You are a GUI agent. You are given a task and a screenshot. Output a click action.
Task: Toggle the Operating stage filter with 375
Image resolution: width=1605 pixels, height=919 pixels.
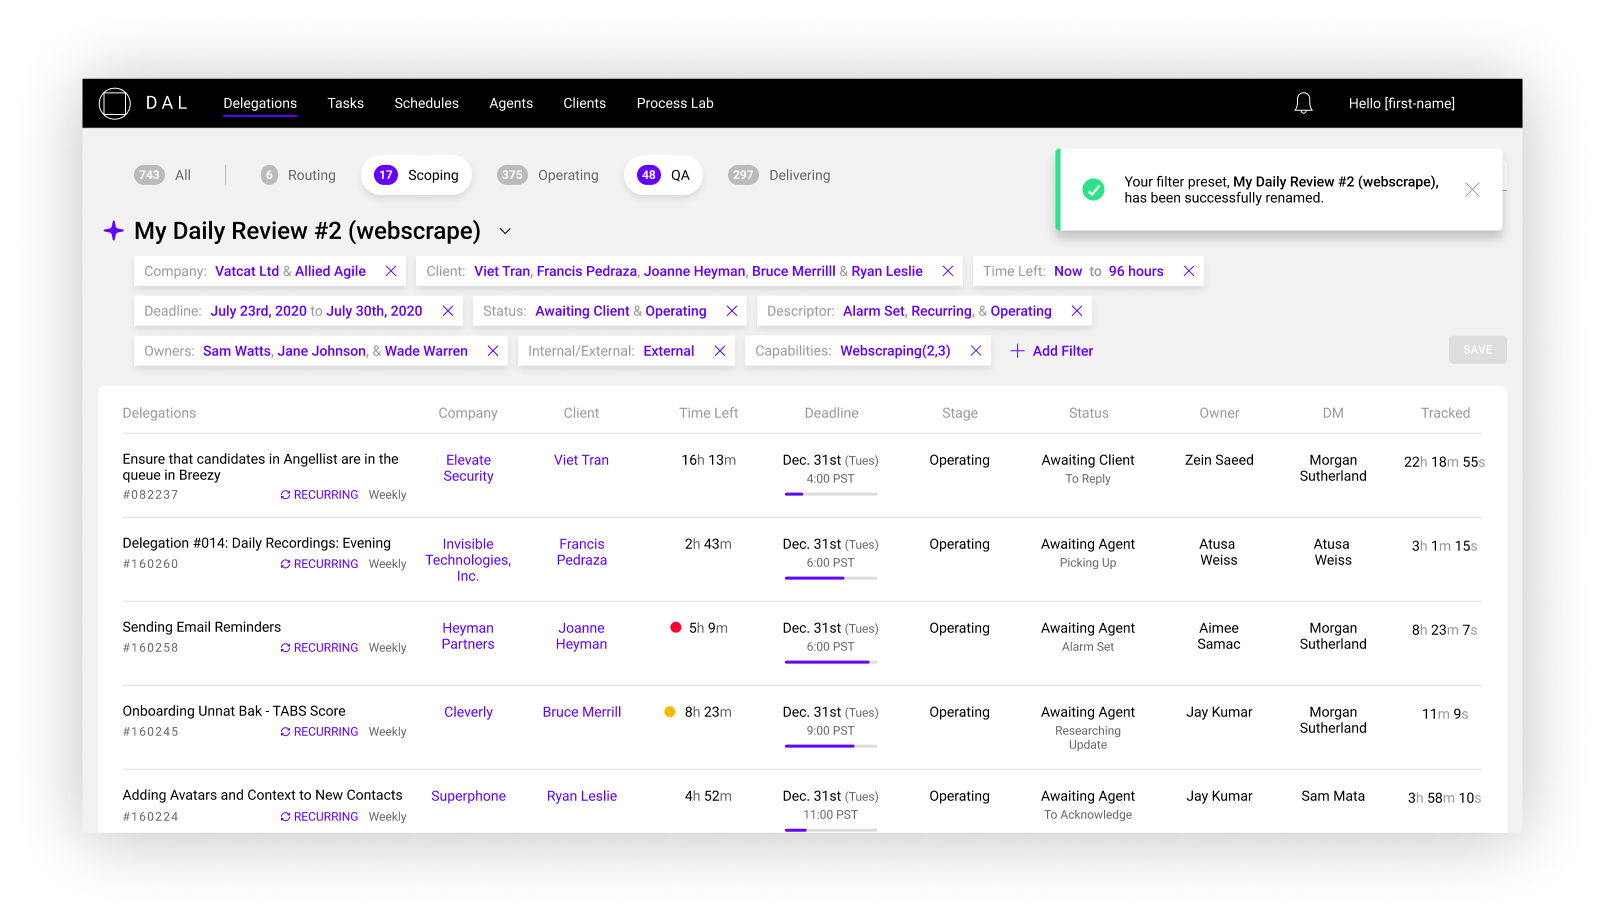548,175
